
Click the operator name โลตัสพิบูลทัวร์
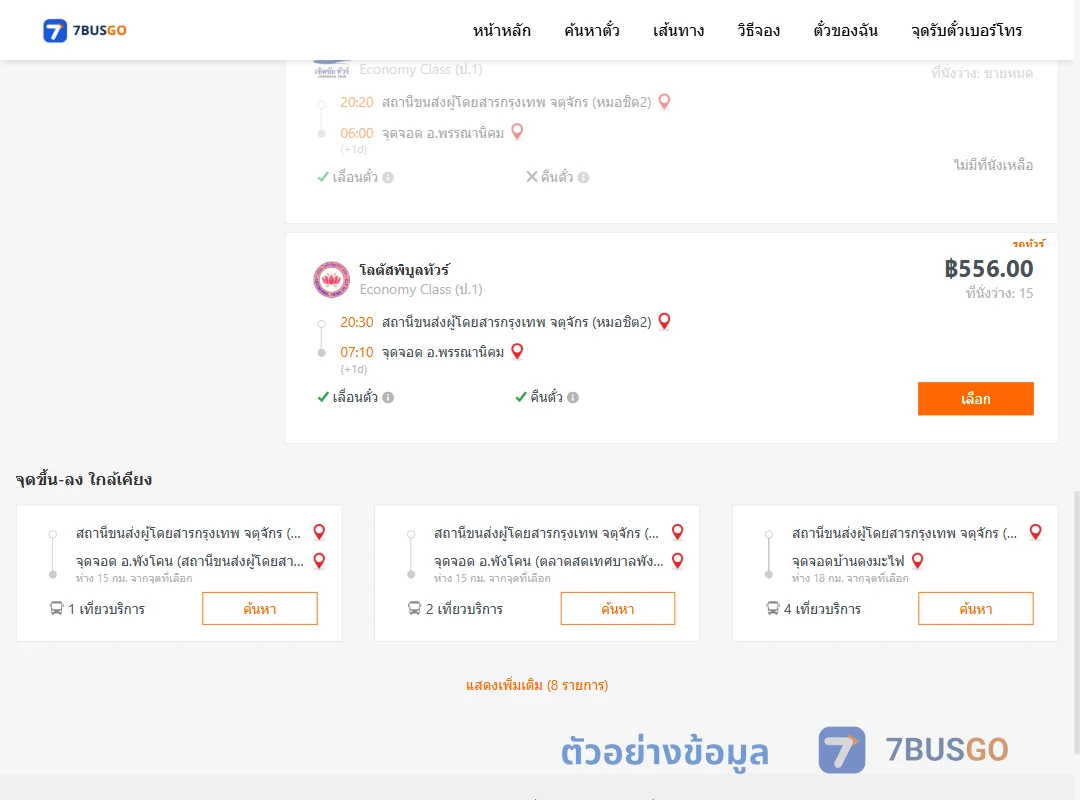point(404,269)
